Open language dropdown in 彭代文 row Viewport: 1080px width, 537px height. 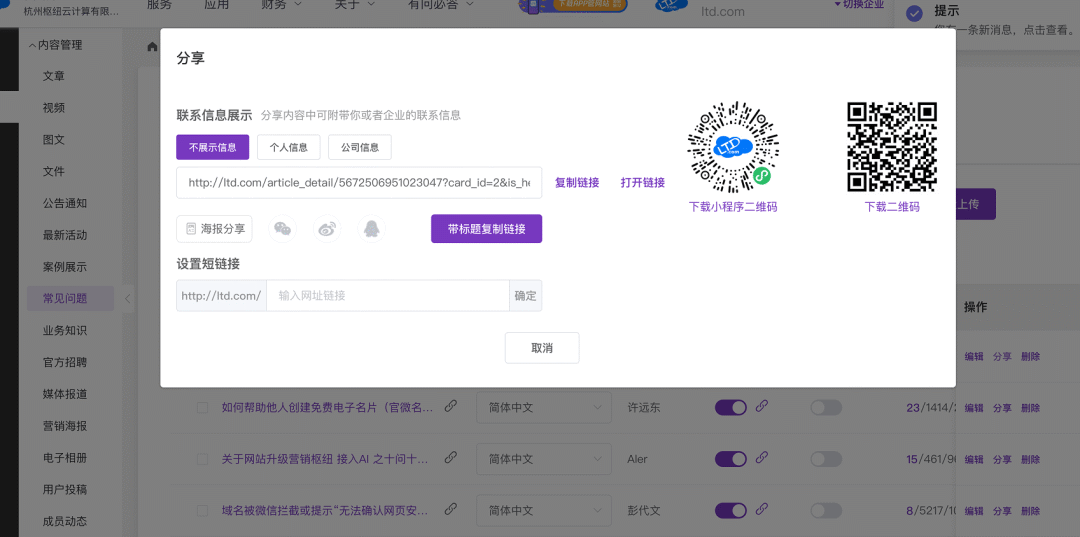pos(543,511)
